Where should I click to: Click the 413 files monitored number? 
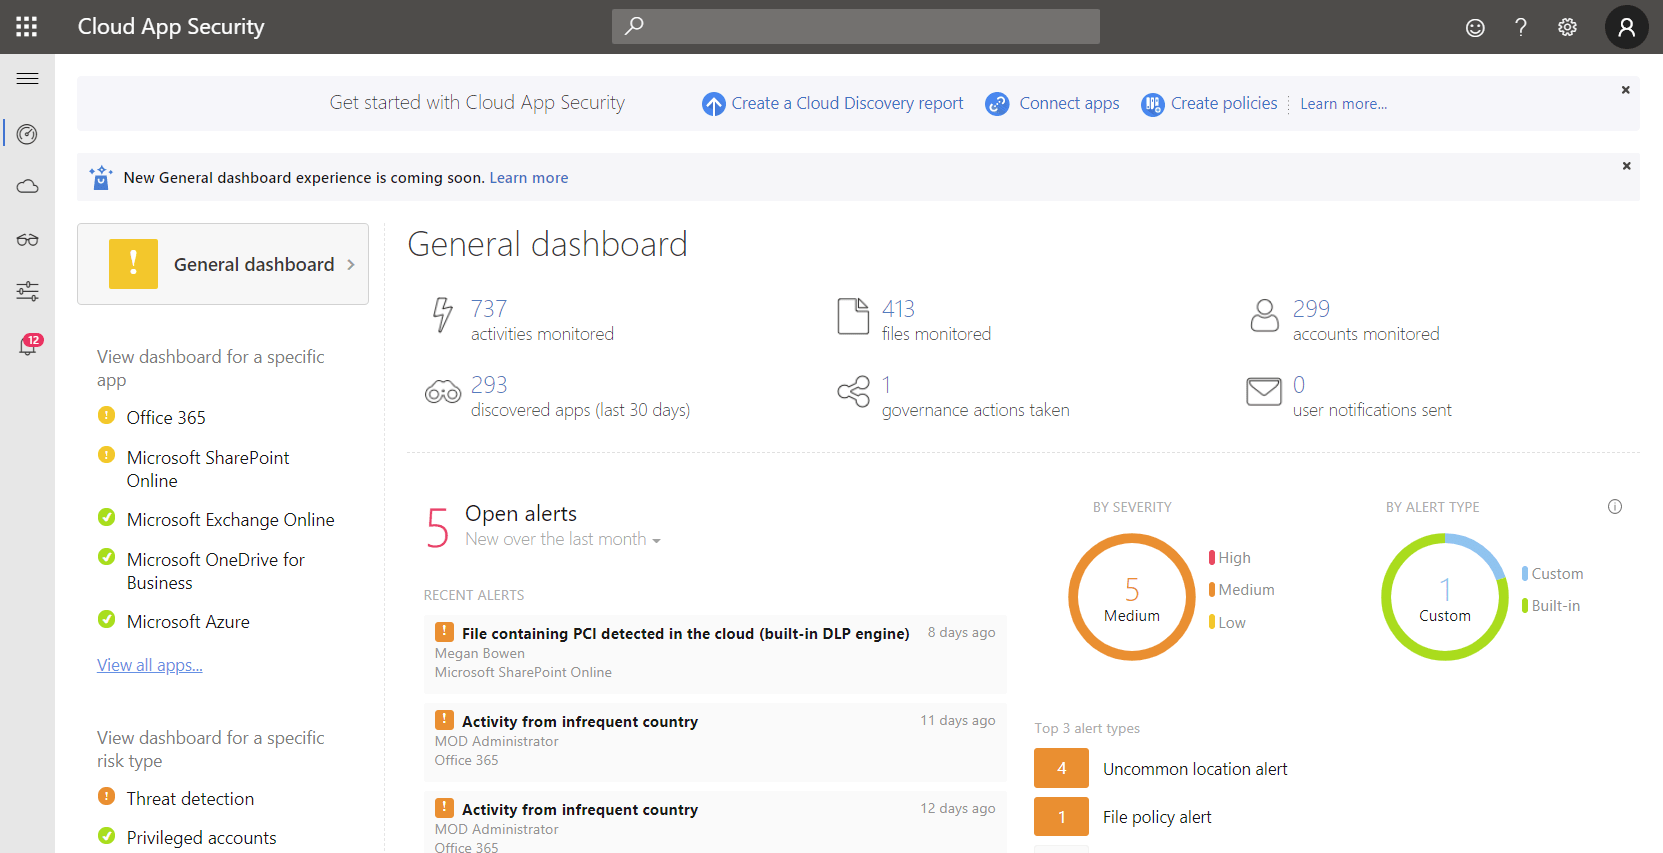coord(898,309)
